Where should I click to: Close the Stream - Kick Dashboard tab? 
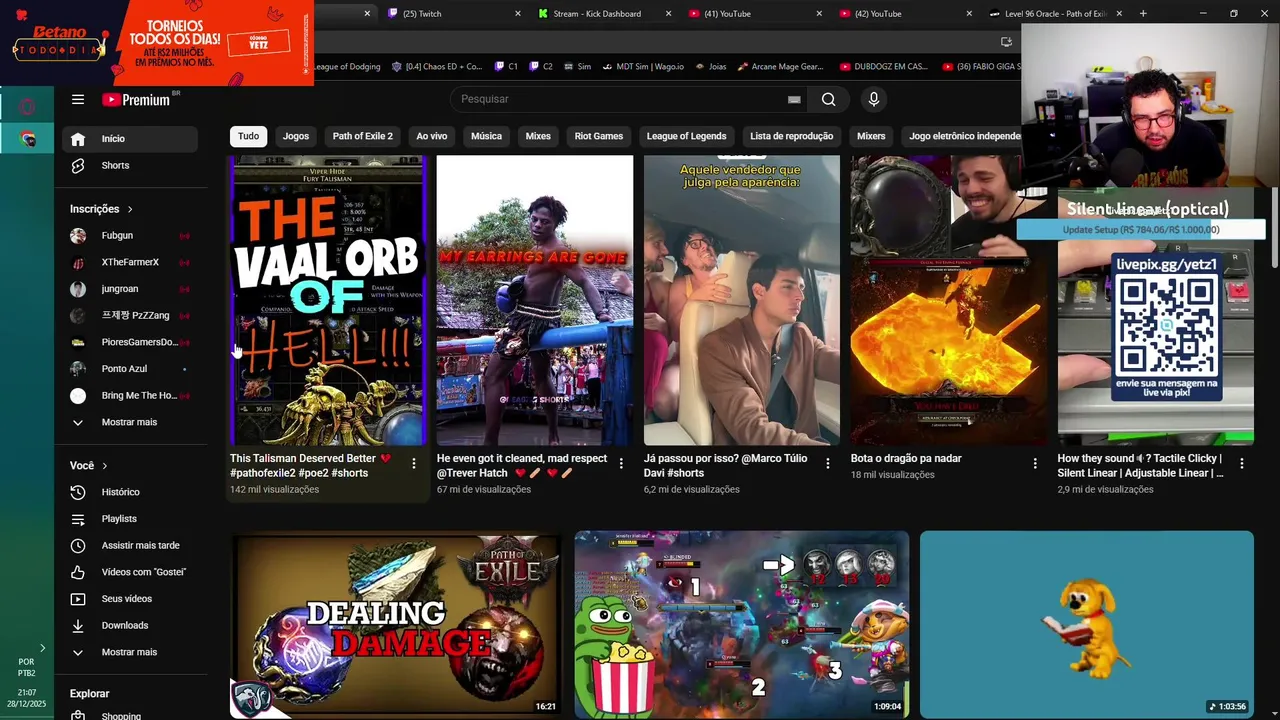tap(668, 14)
